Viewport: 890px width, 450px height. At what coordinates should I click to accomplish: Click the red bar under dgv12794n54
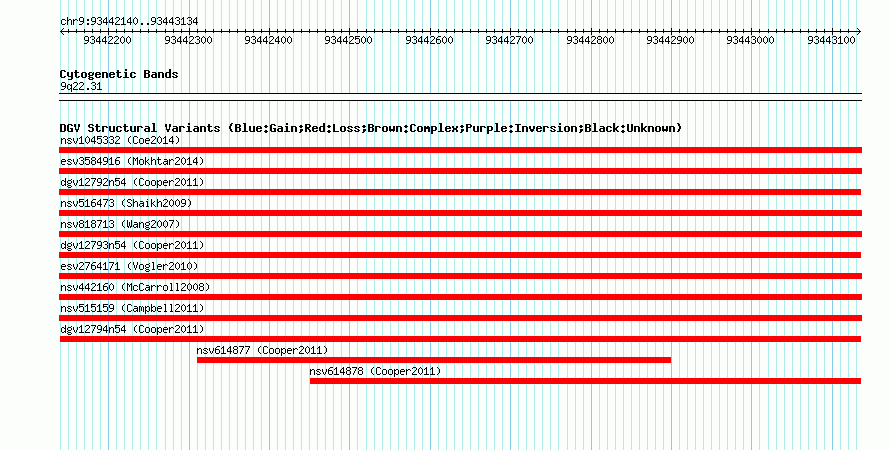460,339
